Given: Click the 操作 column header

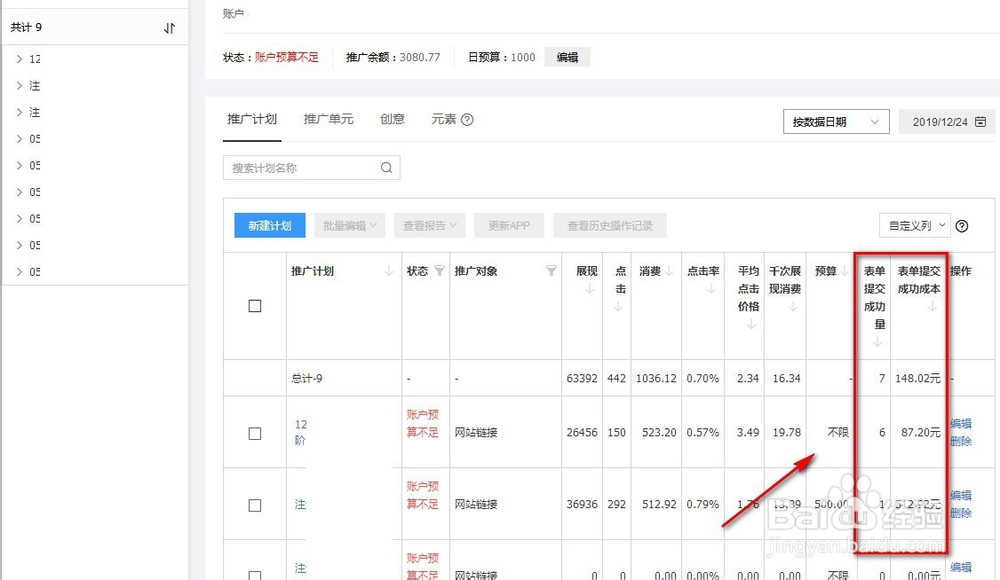Looking at the screenshot, I should pyautogui.click(x=961, y=271).
